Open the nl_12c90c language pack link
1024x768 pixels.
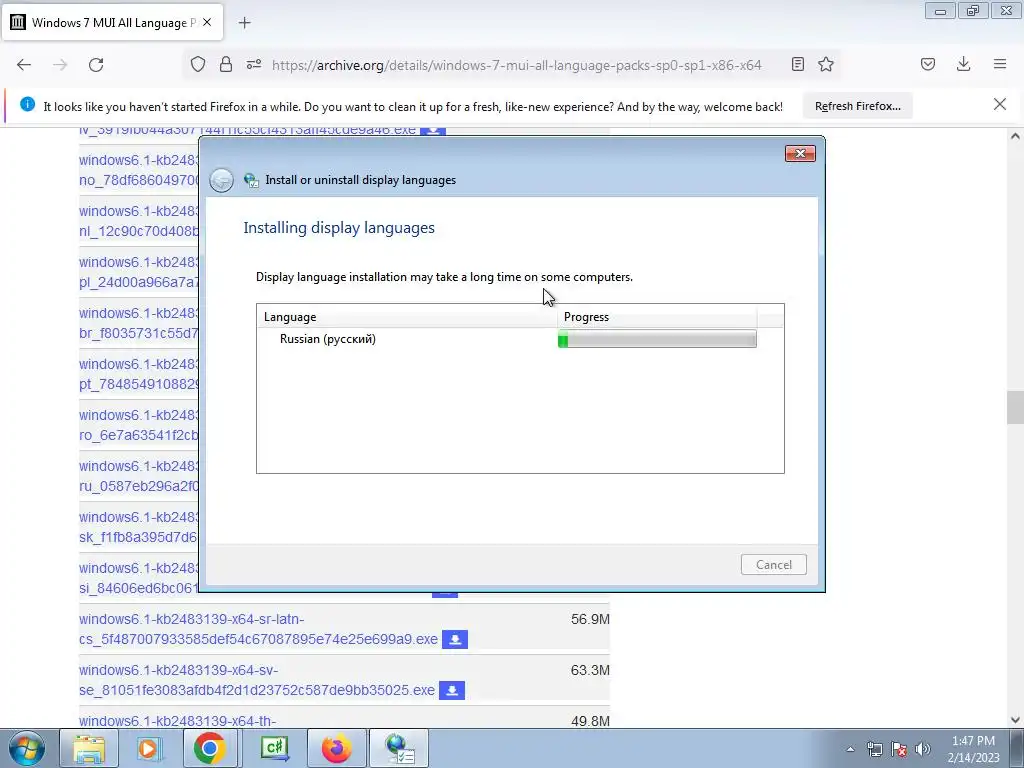pos(138,221)
